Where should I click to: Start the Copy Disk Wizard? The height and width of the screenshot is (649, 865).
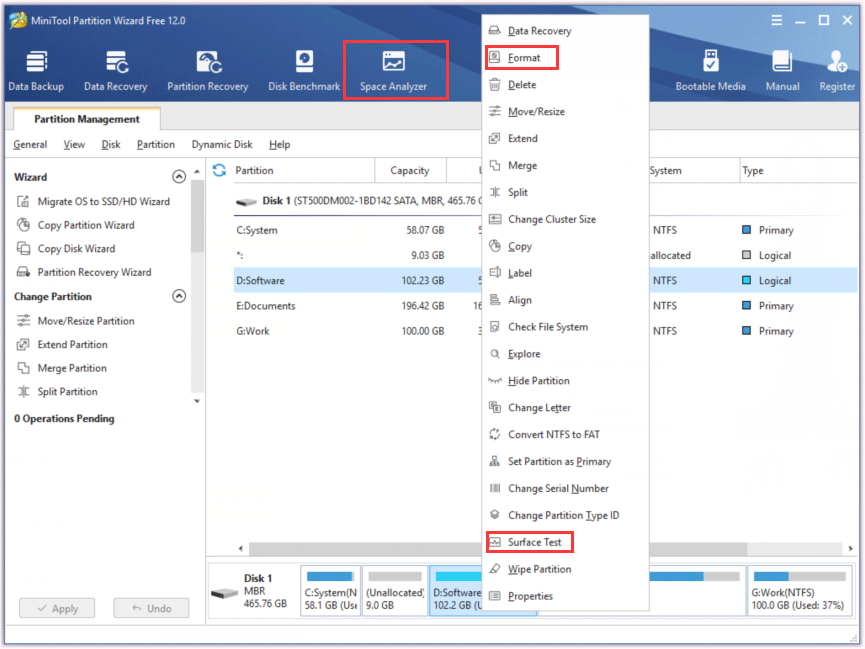point(66,248)
